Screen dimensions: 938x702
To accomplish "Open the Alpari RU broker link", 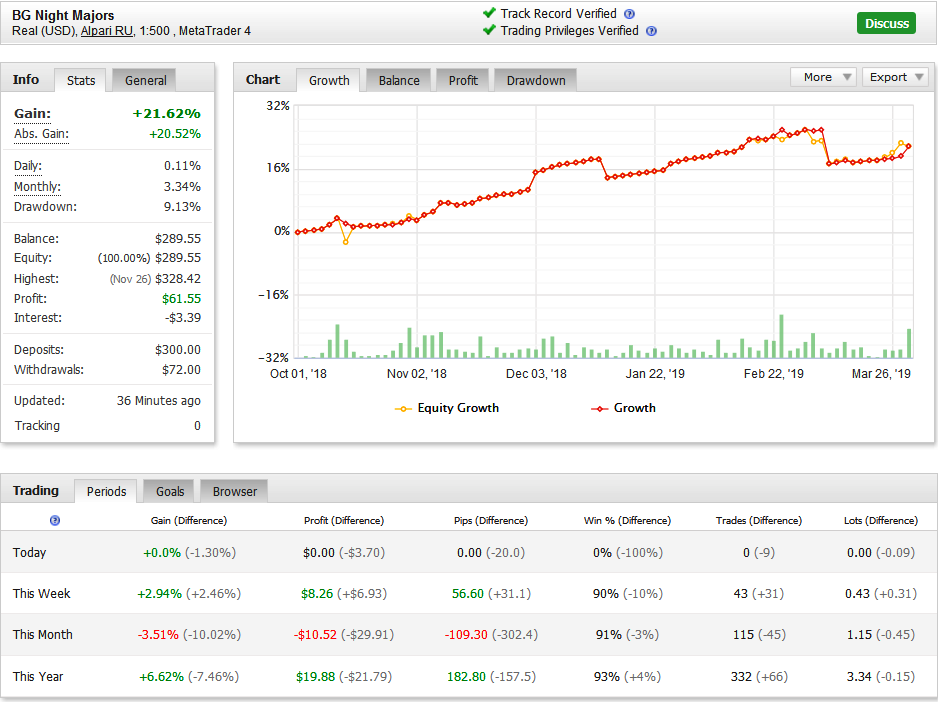I will 106,31.
